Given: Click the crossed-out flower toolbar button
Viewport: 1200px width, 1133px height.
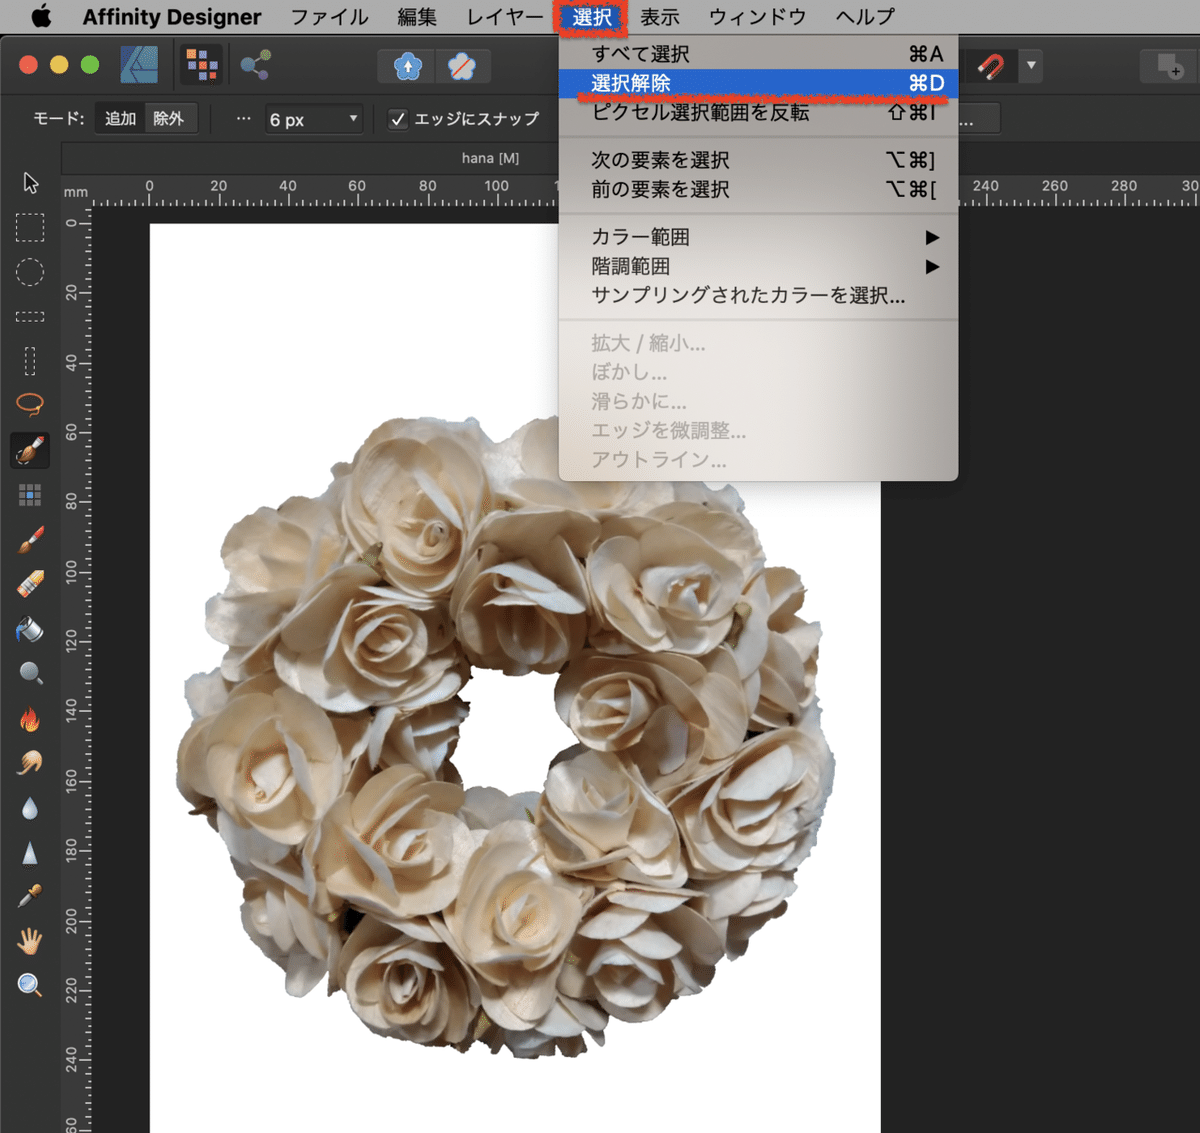Looking at the screenshot, I should [461, 67].
